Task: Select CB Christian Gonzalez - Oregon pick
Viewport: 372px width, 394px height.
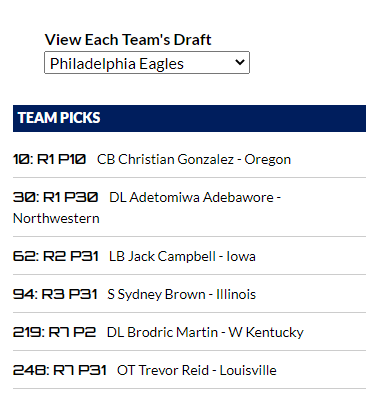Action: tap(194, 159)
